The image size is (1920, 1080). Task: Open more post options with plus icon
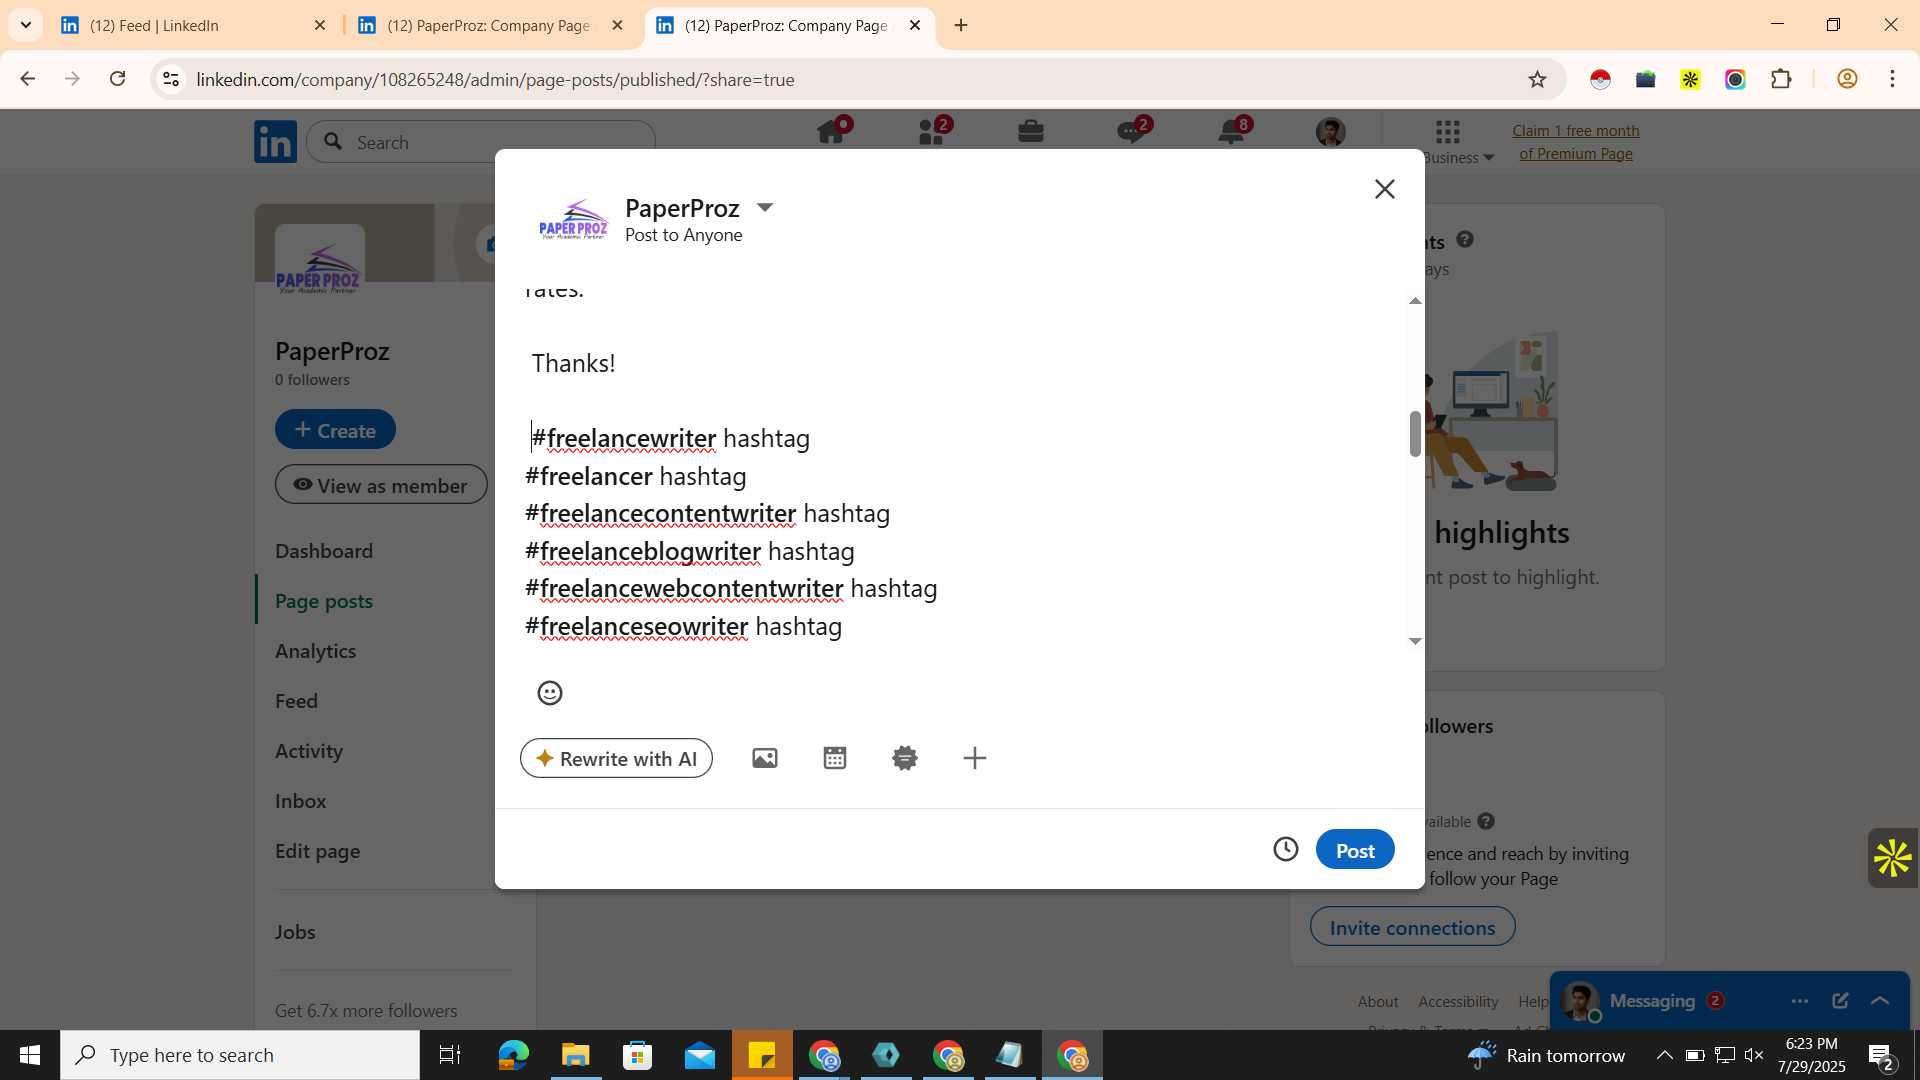tap(975, 758)
